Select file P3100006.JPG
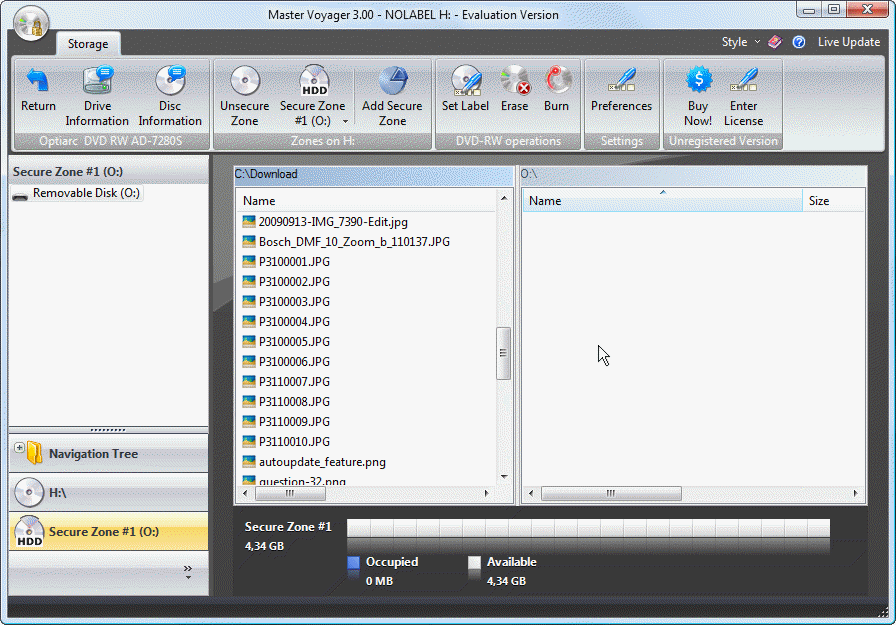This screenshot has width=896, height=625. (x=294, y=362)
